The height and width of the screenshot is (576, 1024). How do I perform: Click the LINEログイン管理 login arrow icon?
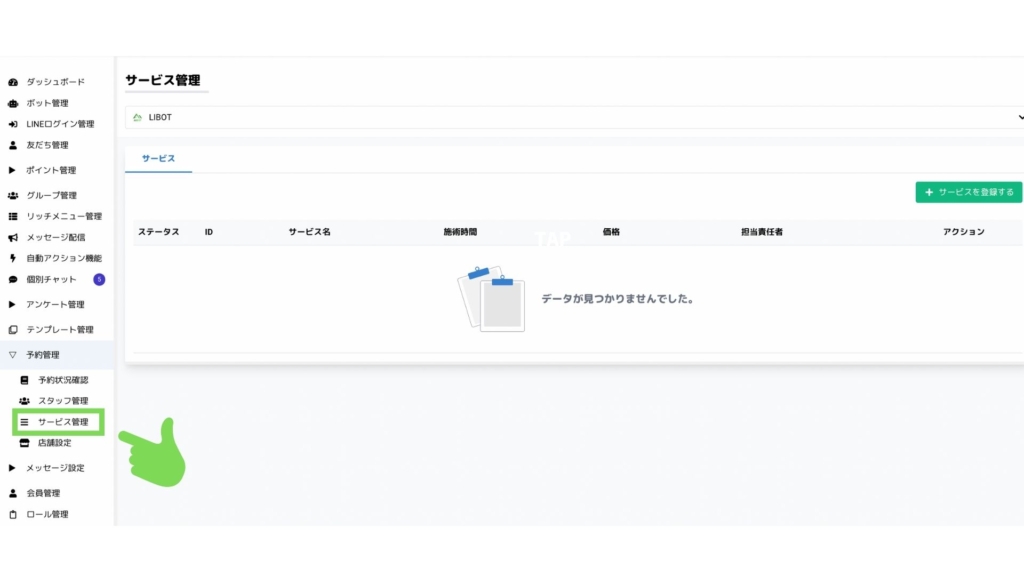tap(13, 124)
